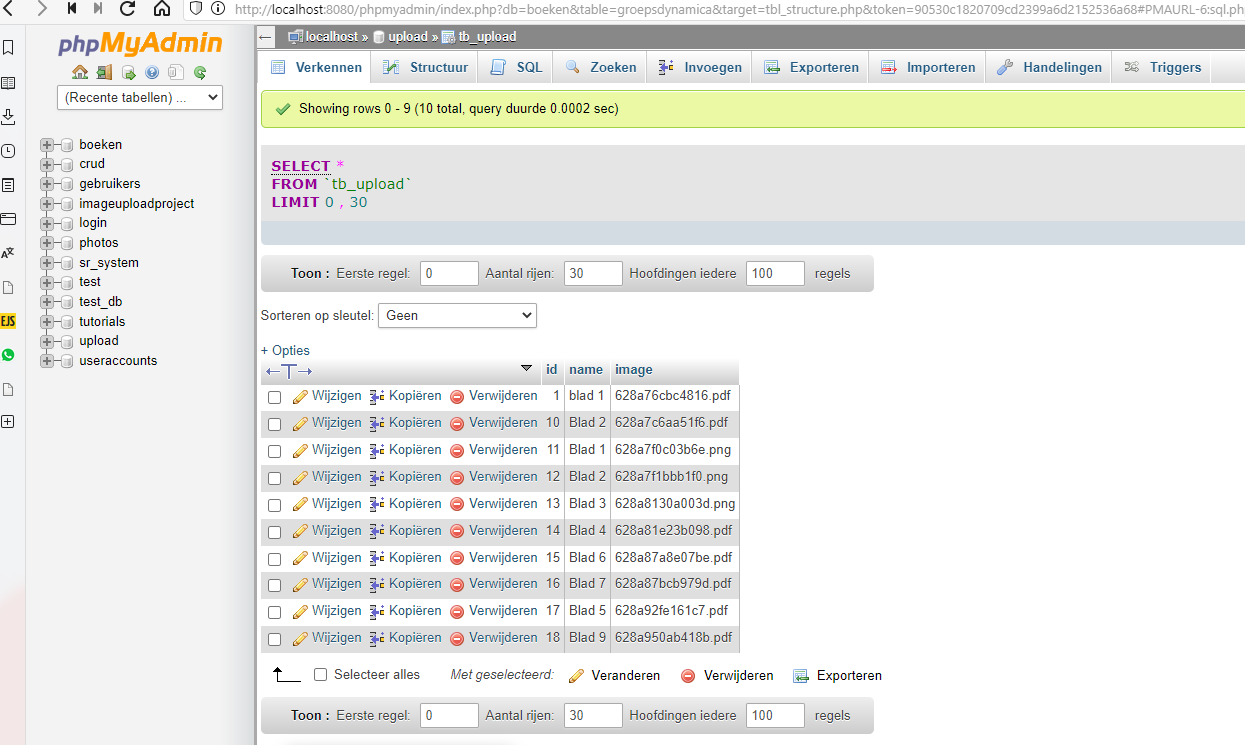Click copy icon for row id 11

pyautogui.click(x=377, y=450)
